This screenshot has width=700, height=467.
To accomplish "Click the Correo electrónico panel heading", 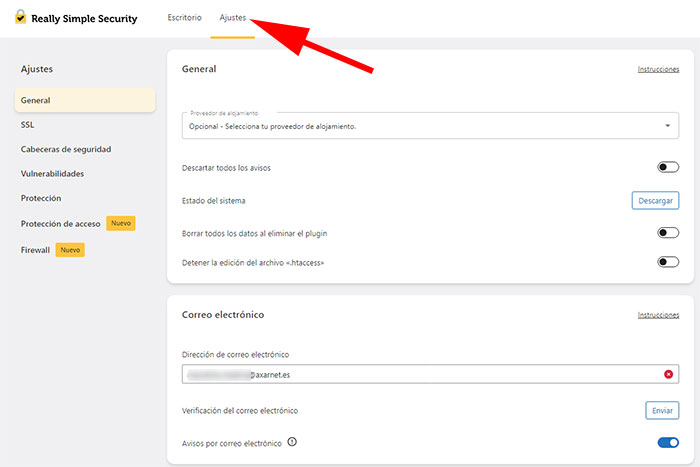I will [x=223, y=315].
